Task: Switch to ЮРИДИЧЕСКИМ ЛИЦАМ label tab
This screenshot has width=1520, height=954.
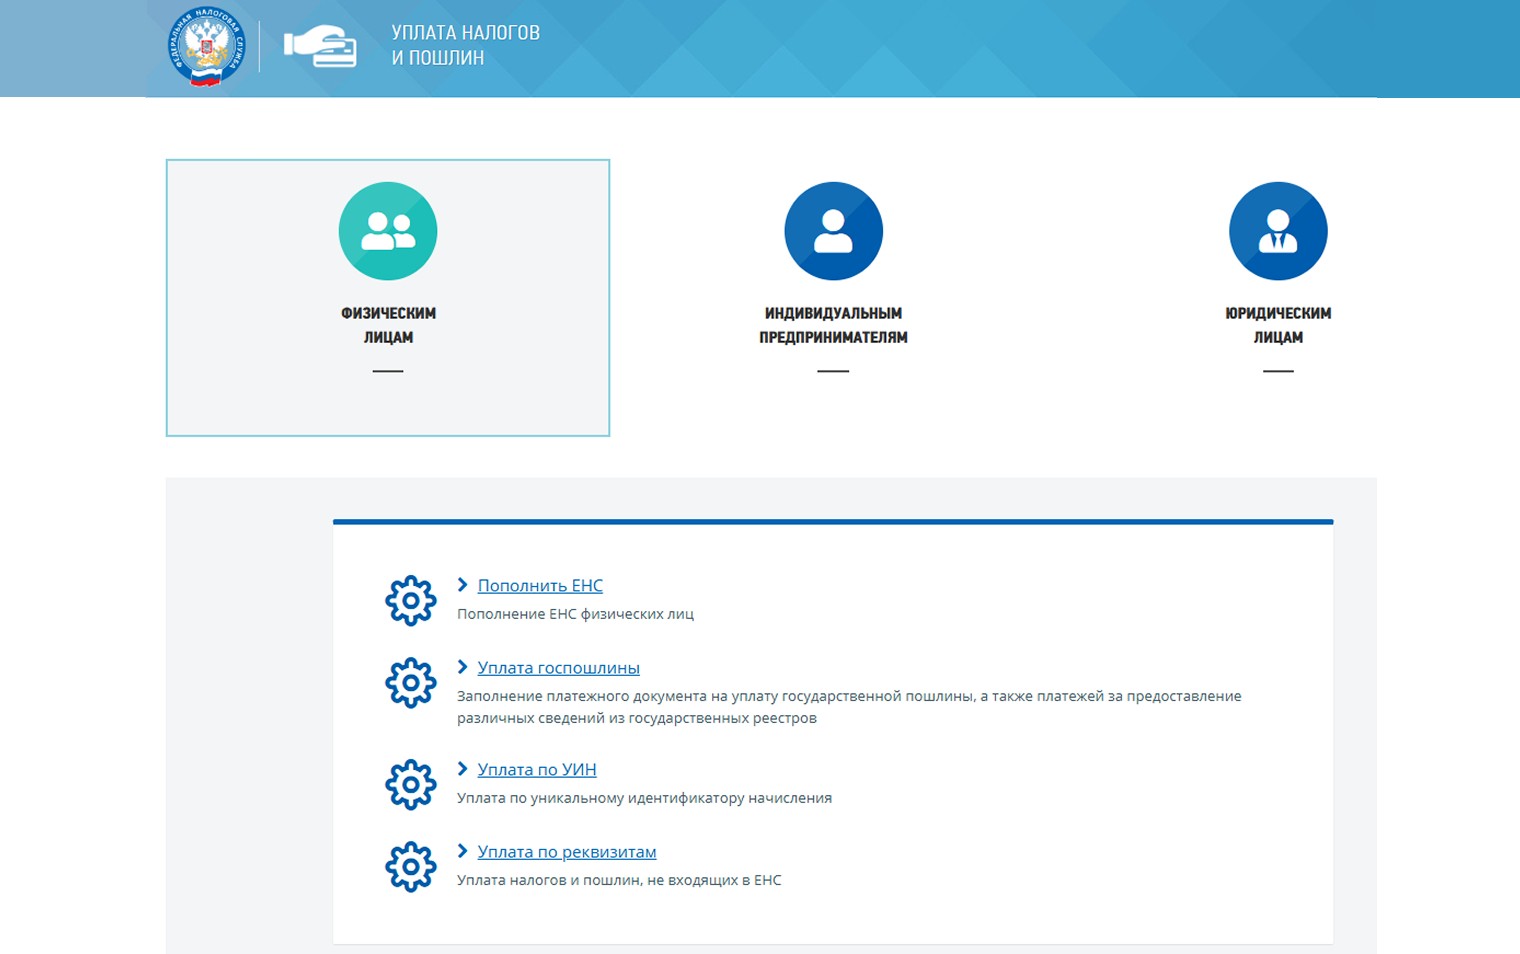Action: [1278, 325]
